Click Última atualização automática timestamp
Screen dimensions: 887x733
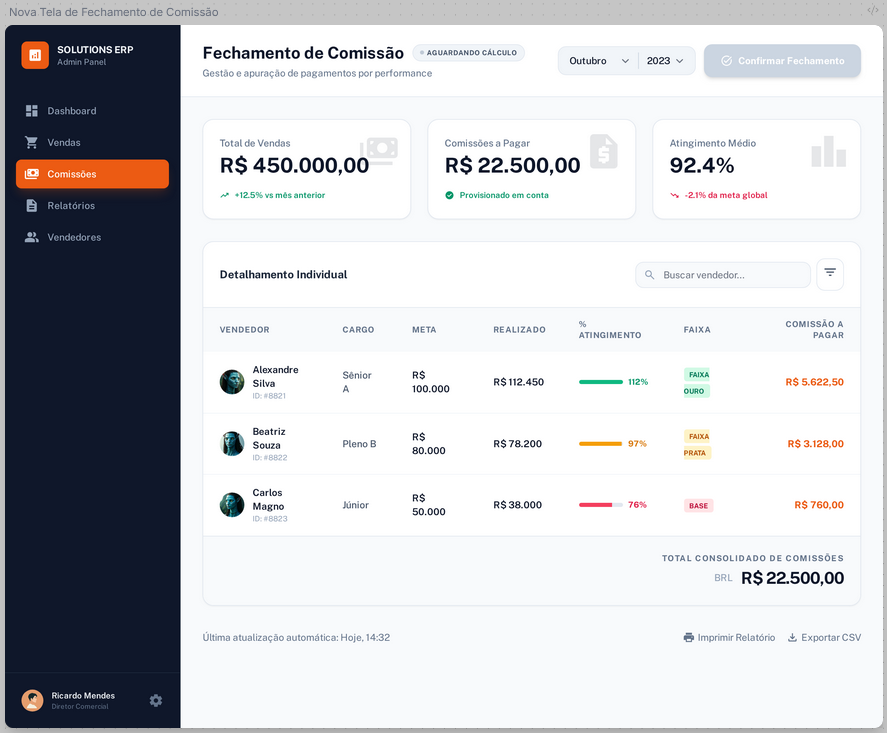click(x=296, y=637)
